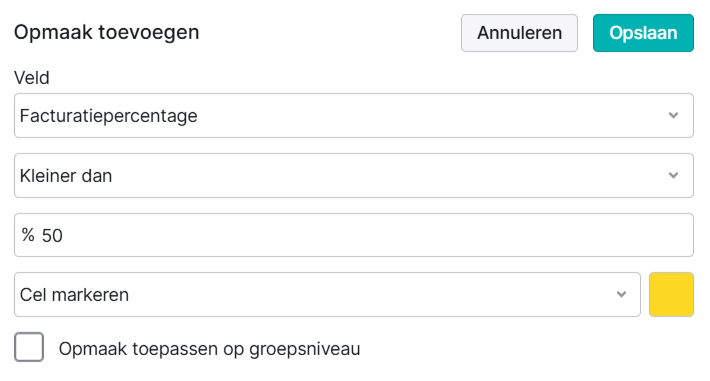Click the value 50 in the threshold field
The width and height of the screenshot is (710, 381).
(52, 236)
